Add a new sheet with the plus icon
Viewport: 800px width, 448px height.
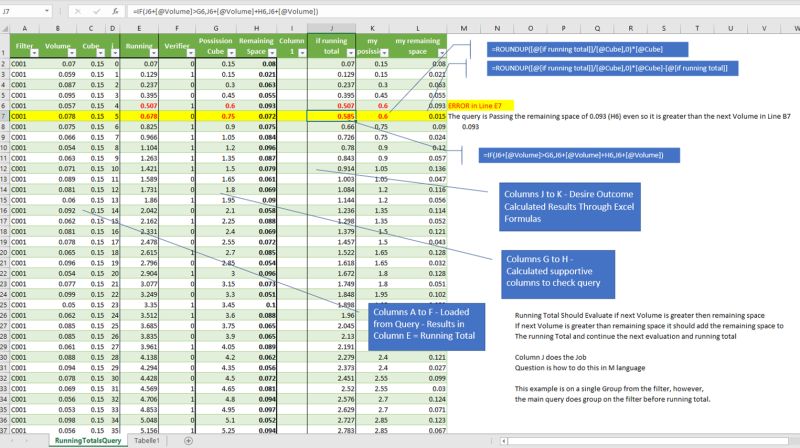[x=188, y=441]
